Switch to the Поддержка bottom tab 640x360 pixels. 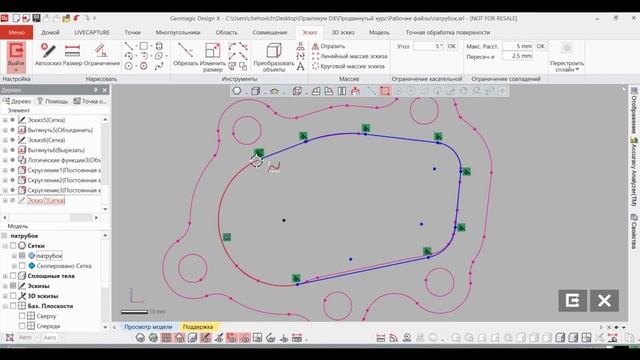pyautogui.click(x=198, y=327)
